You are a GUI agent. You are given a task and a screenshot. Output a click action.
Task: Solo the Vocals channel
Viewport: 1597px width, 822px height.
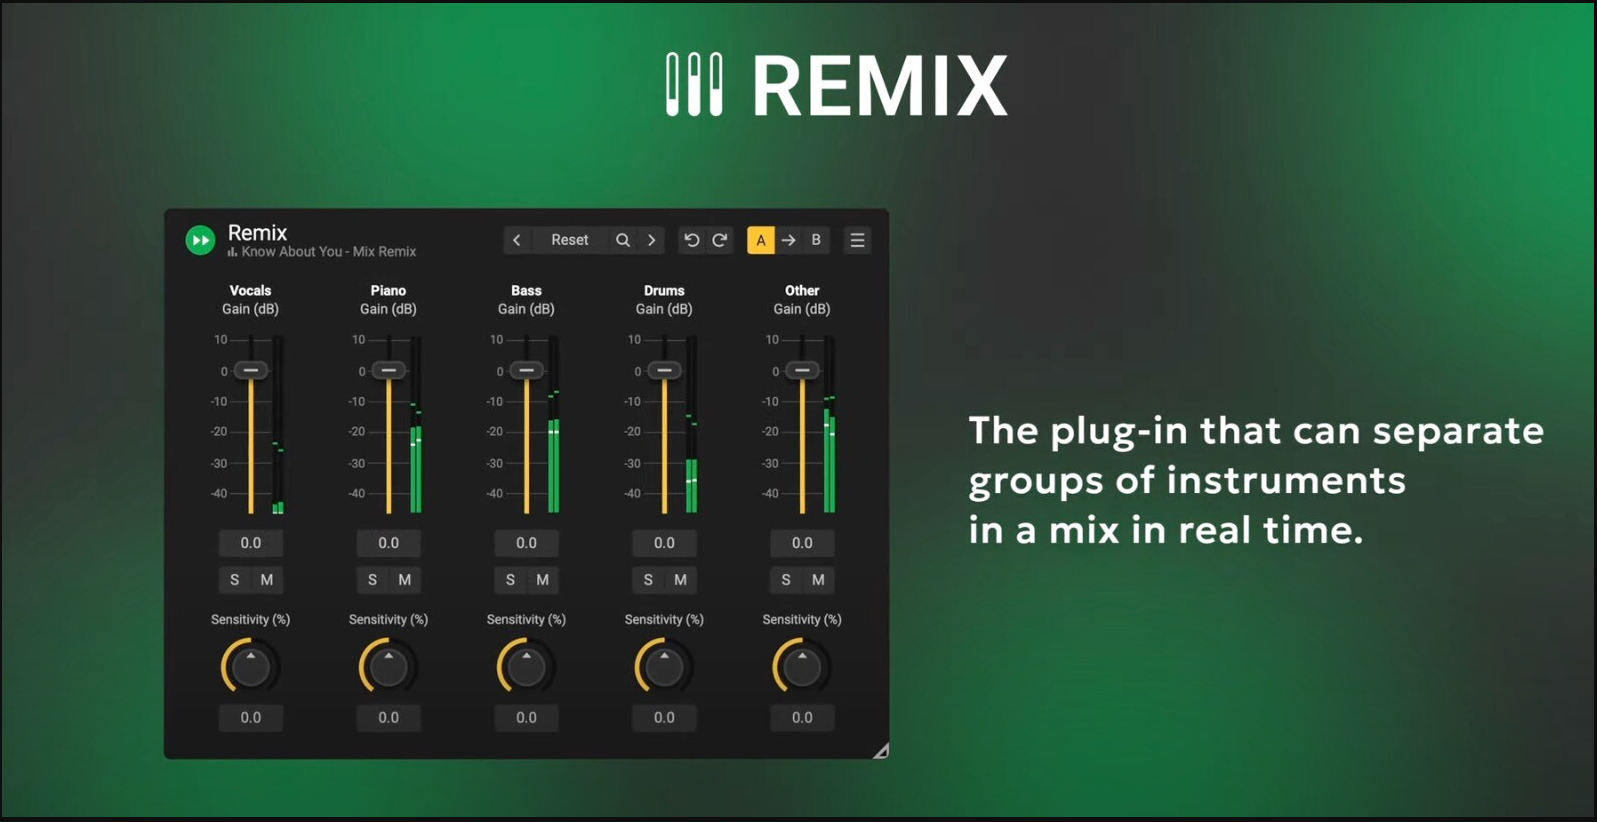[235, 580]
